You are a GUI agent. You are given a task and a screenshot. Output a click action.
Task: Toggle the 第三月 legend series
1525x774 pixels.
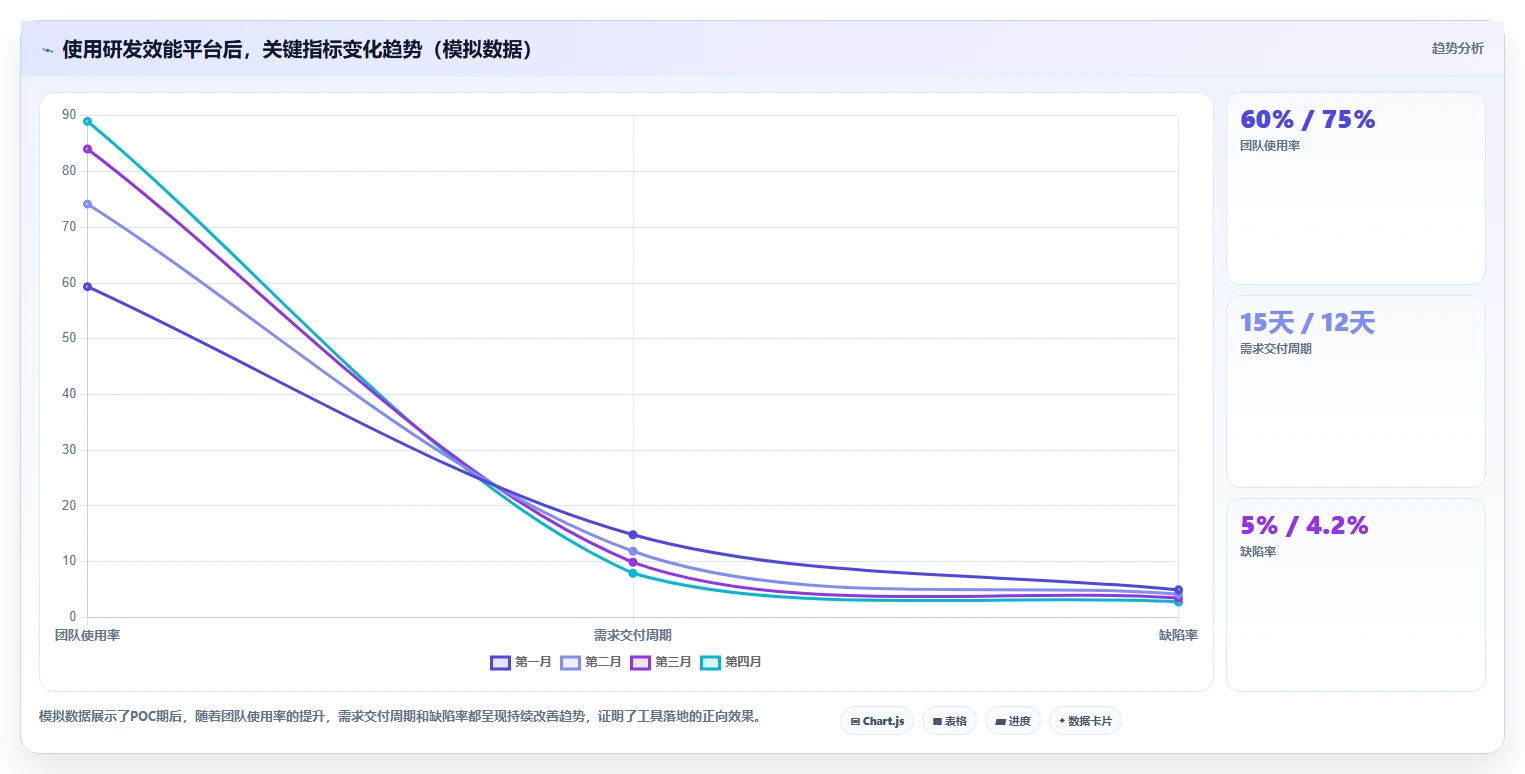coord(661,662)
